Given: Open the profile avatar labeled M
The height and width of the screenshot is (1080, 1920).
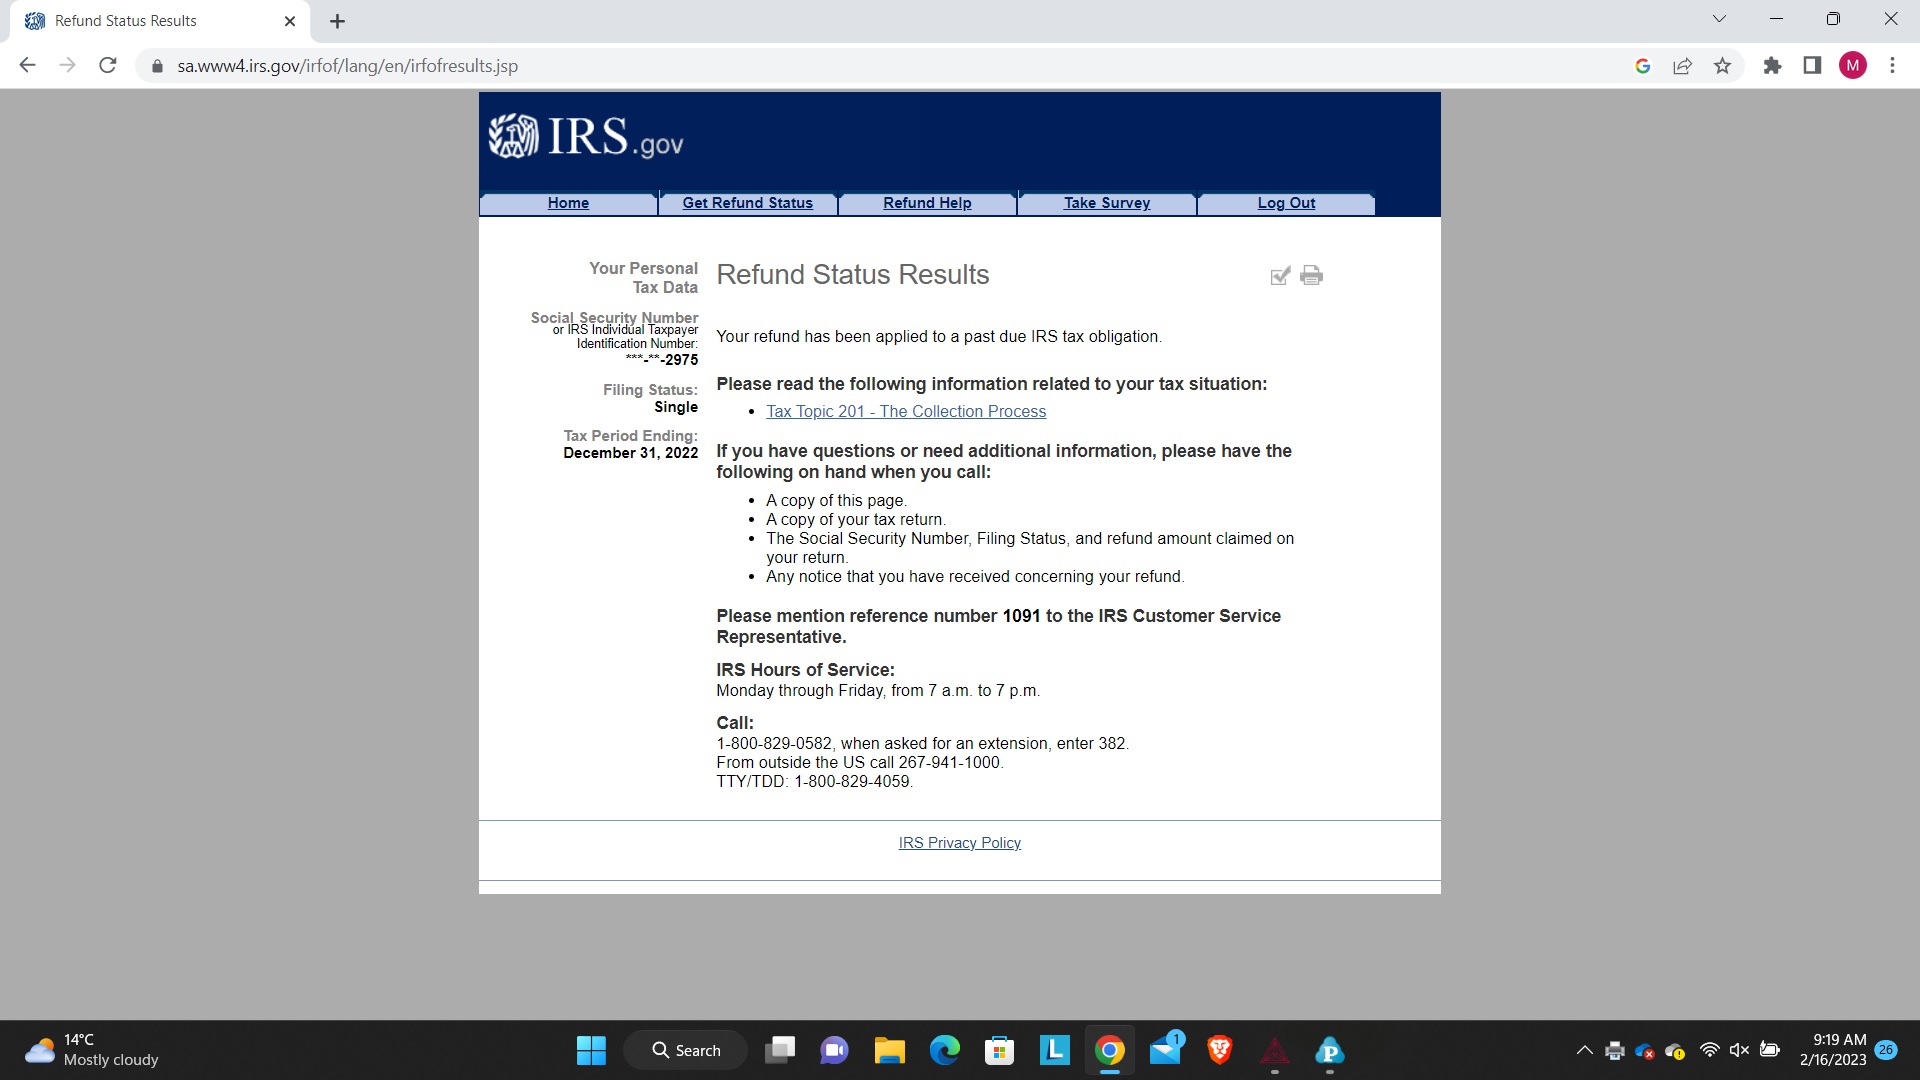Looking at the screenshot, I should pos(1852,66).
